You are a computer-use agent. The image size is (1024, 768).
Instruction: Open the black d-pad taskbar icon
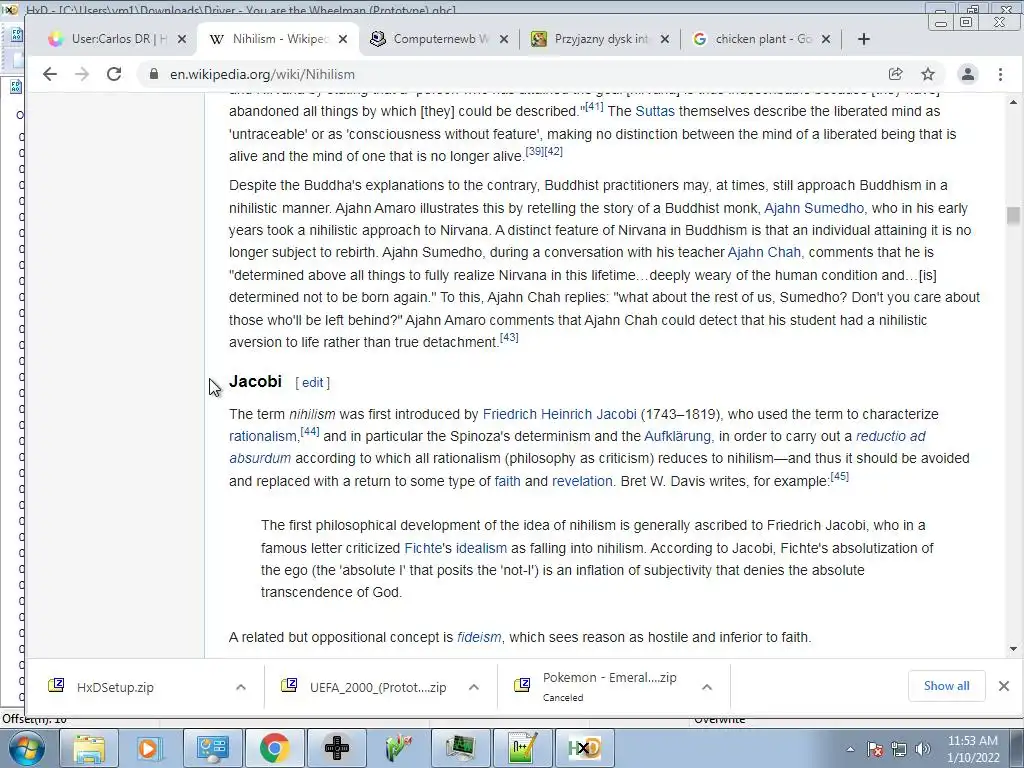point(336,748)
